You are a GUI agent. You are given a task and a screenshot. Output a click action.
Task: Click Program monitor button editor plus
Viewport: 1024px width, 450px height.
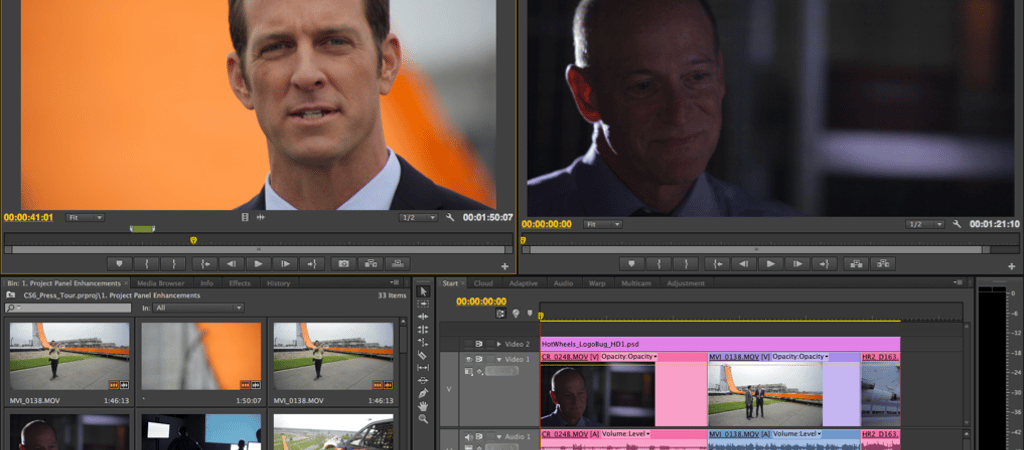[1010, 266]
